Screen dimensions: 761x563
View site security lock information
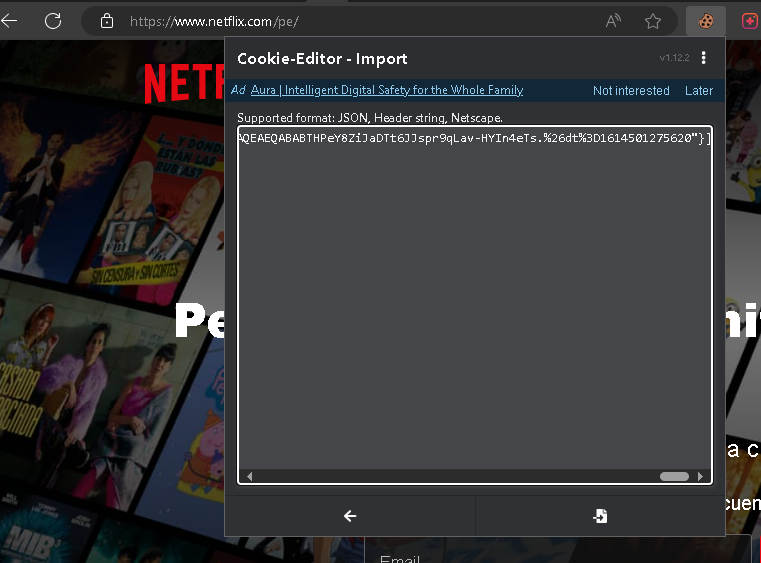tap(107, 21)
